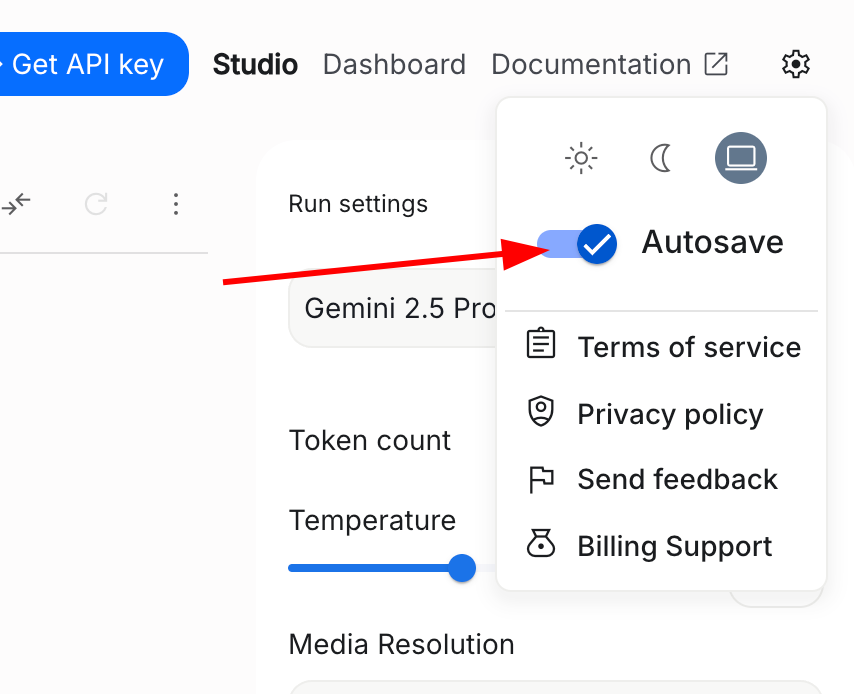Click the refresh rerun icon

click(96, 205)
